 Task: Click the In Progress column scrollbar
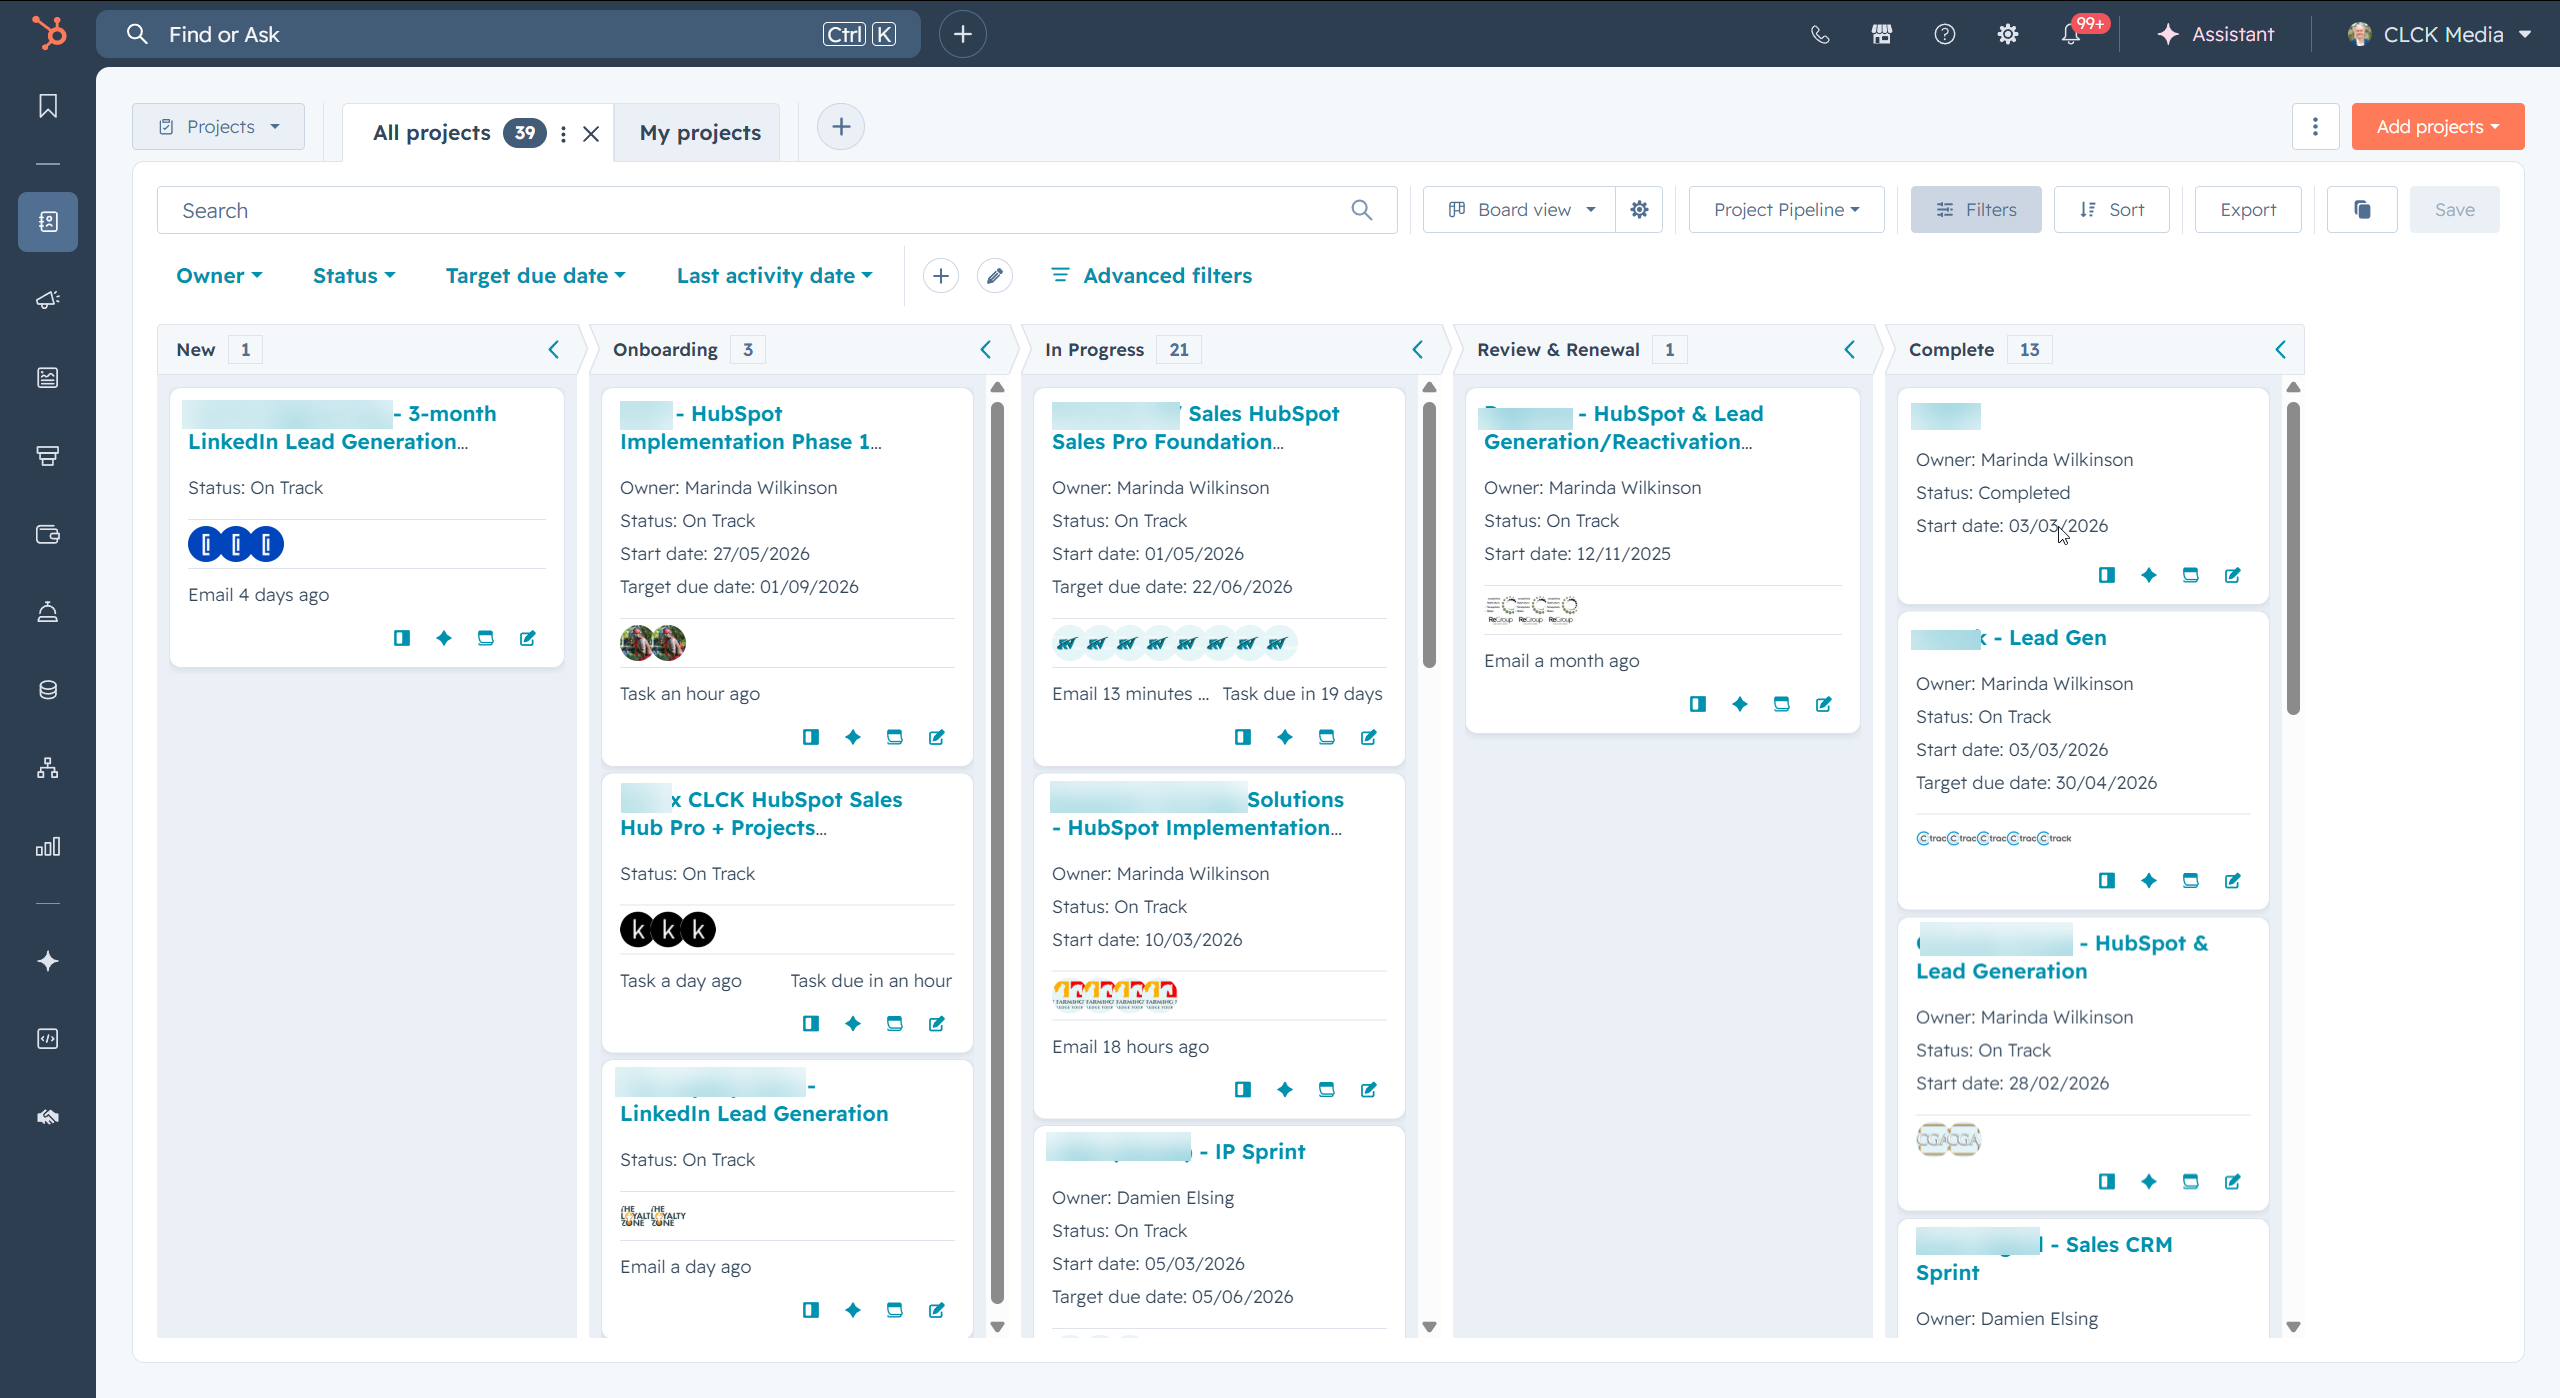coord(1429,535)
